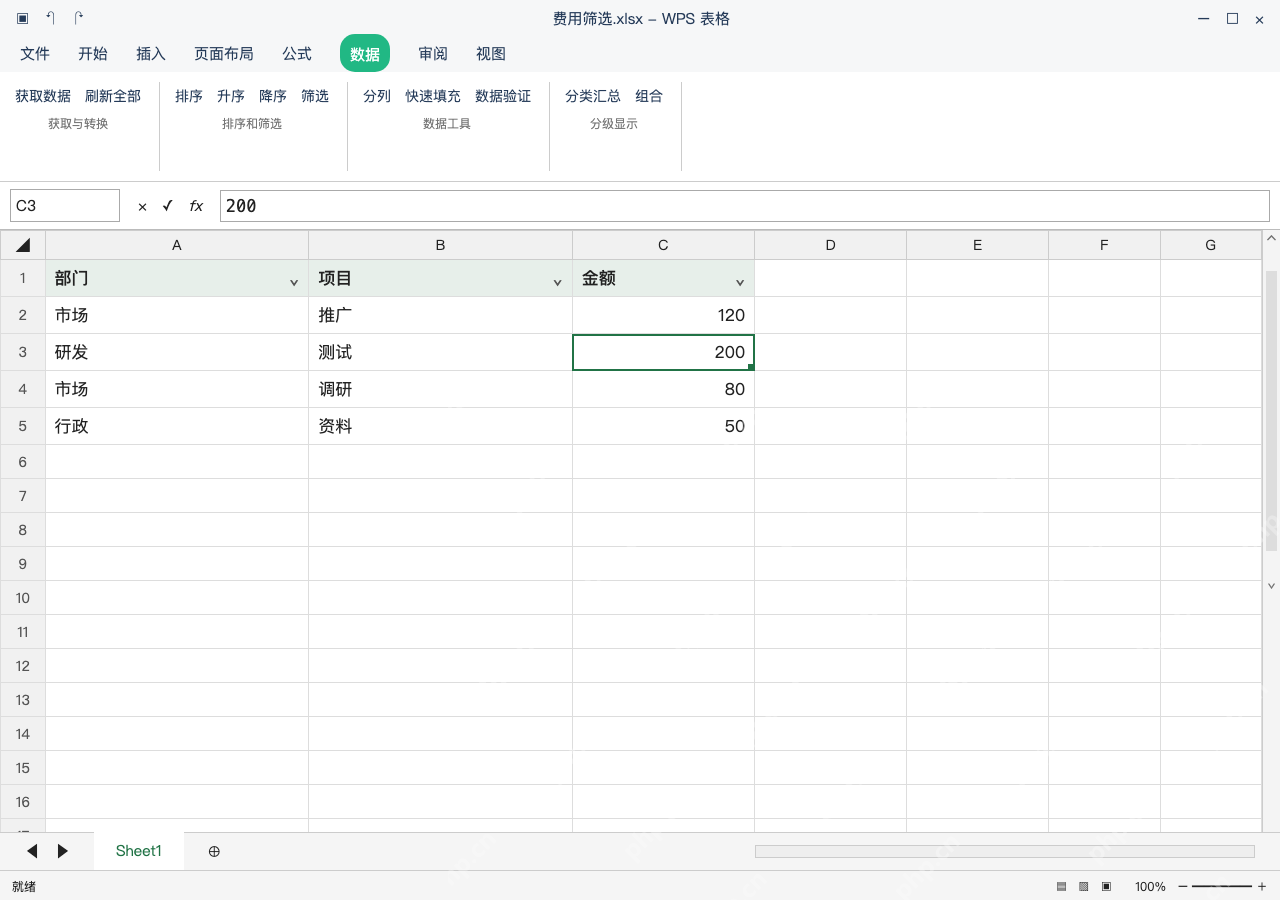Click the 组合 button
Image resolution: width=1280 pixels, height=900 pixels.
click(x=649, y=96)
